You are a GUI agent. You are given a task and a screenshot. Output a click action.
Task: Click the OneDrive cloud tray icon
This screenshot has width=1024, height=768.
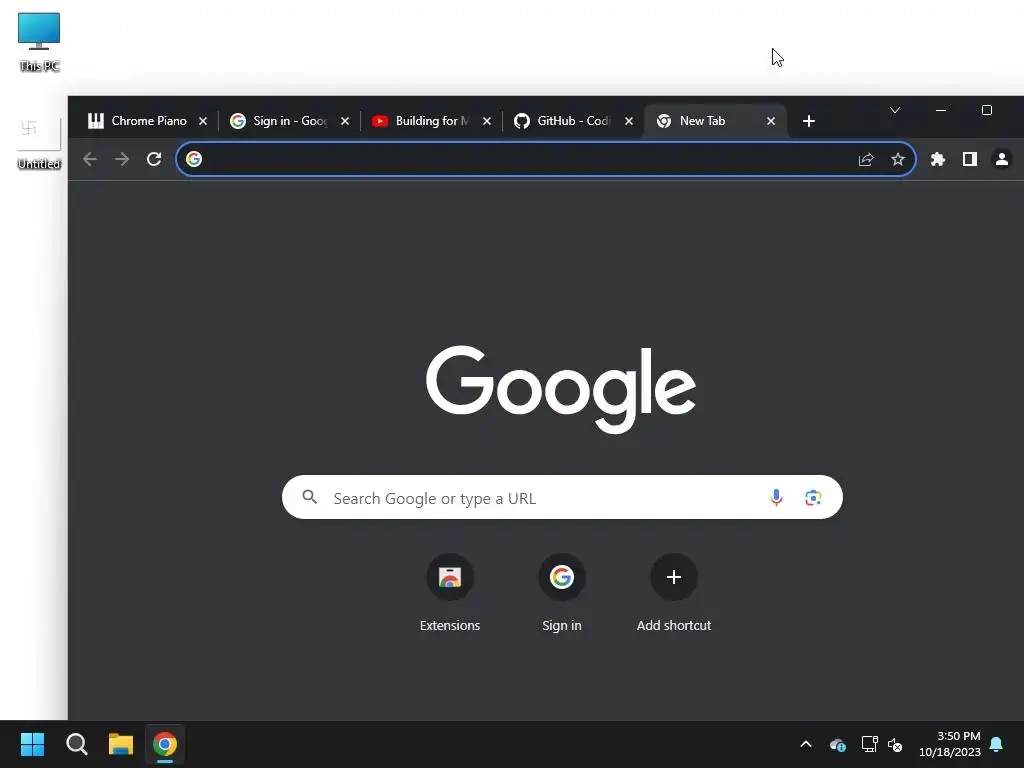[x=837, y=744]
